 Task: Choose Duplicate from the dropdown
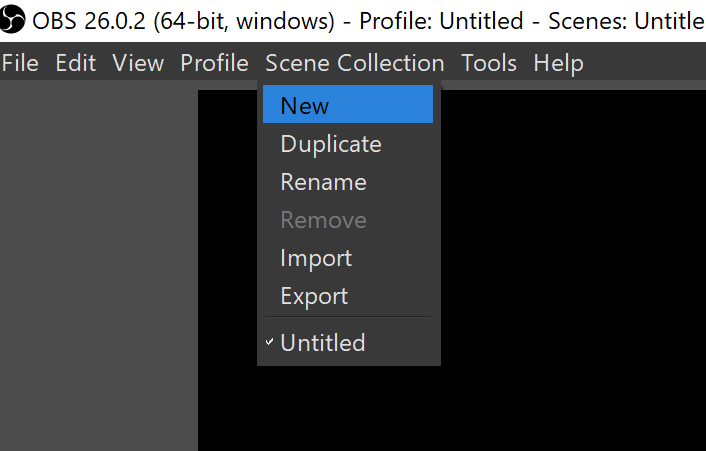click(x=331, y=144)
